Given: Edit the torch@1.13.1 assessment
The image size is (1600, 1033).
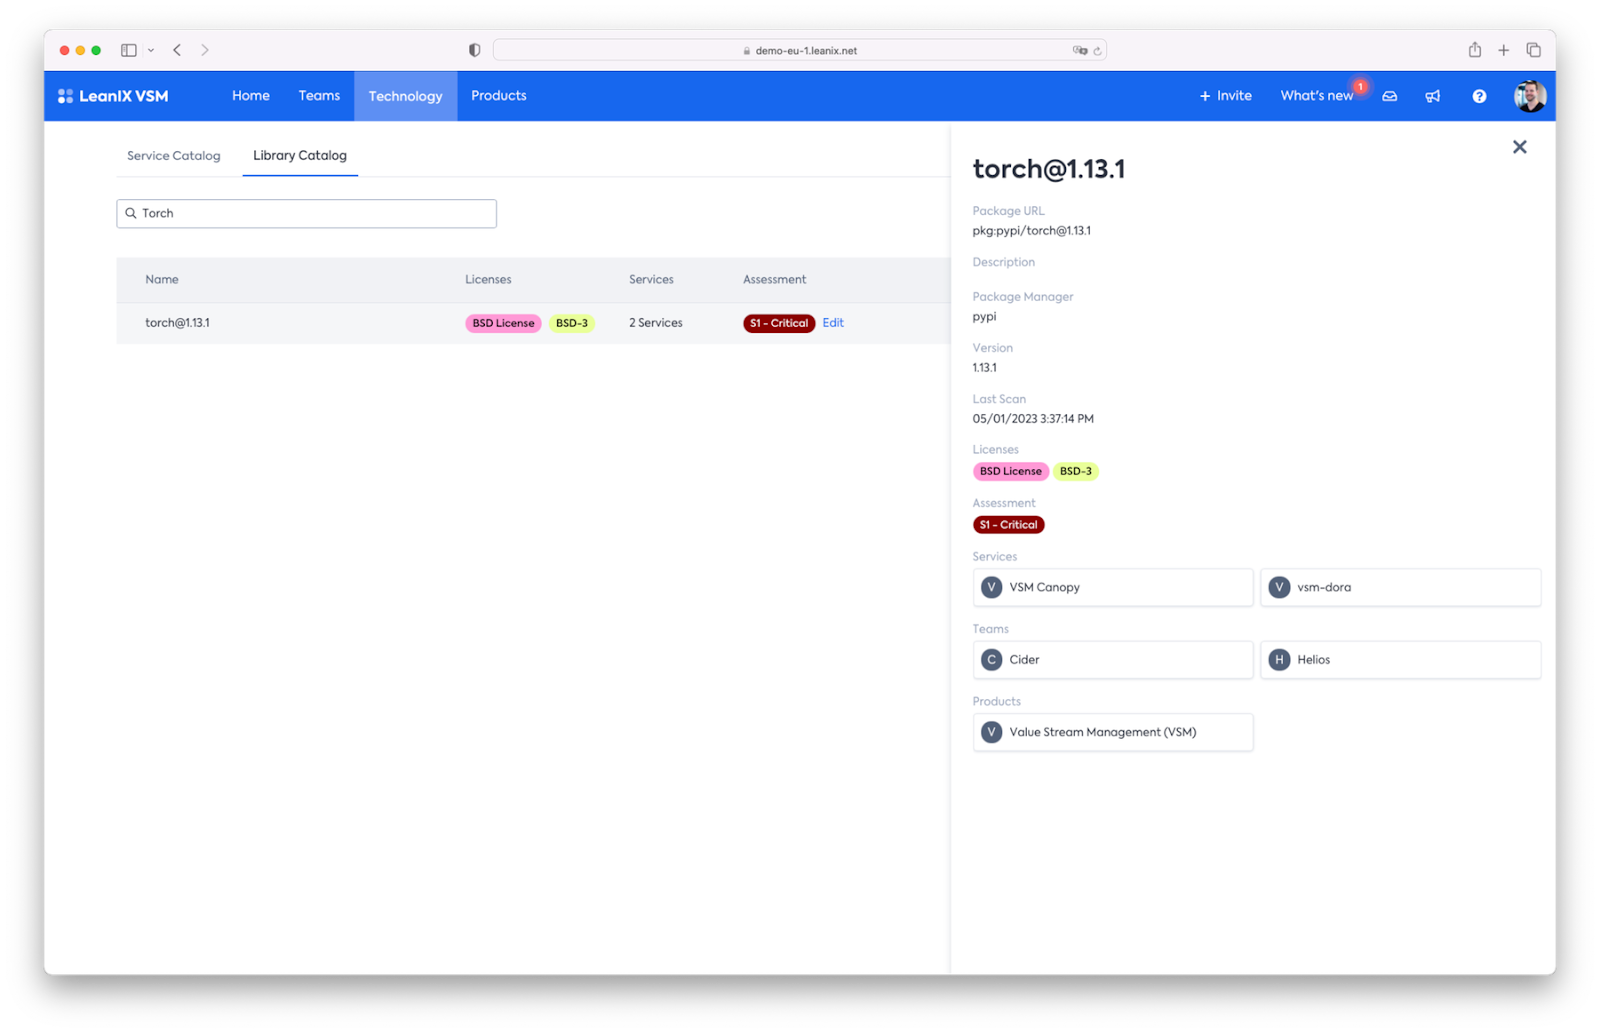Looking at the screenshot, I should pos(833,323).
